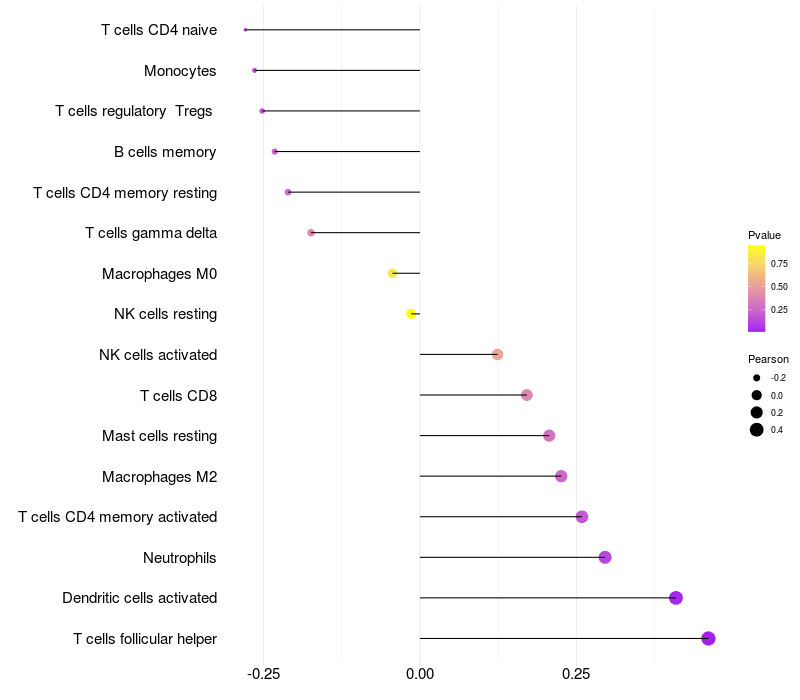Click the 0.25 x-axis tick label
This screenshot has width=800, height=700.
click(x=576, y=675)
